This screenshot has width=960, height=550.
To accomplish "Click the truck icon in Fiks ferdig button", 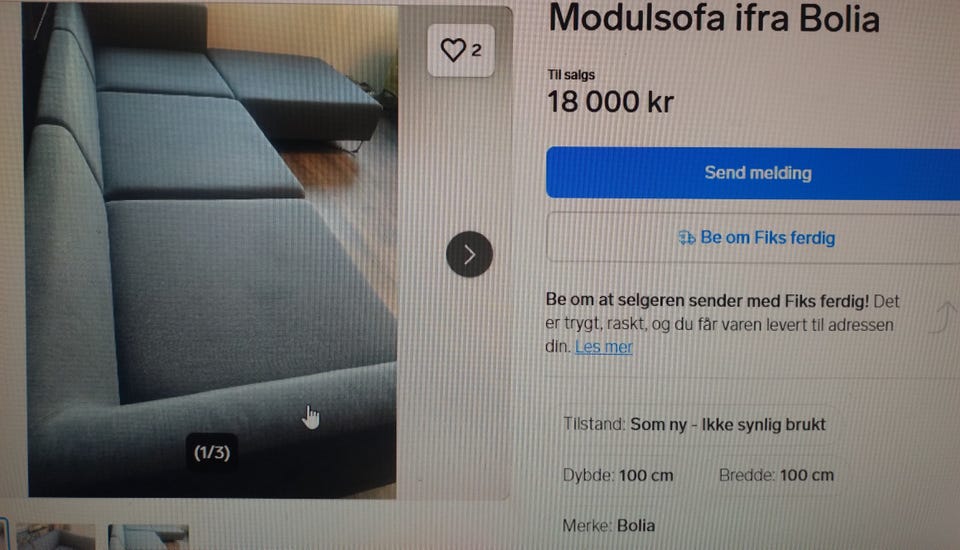I will click(x=687, y=238).
